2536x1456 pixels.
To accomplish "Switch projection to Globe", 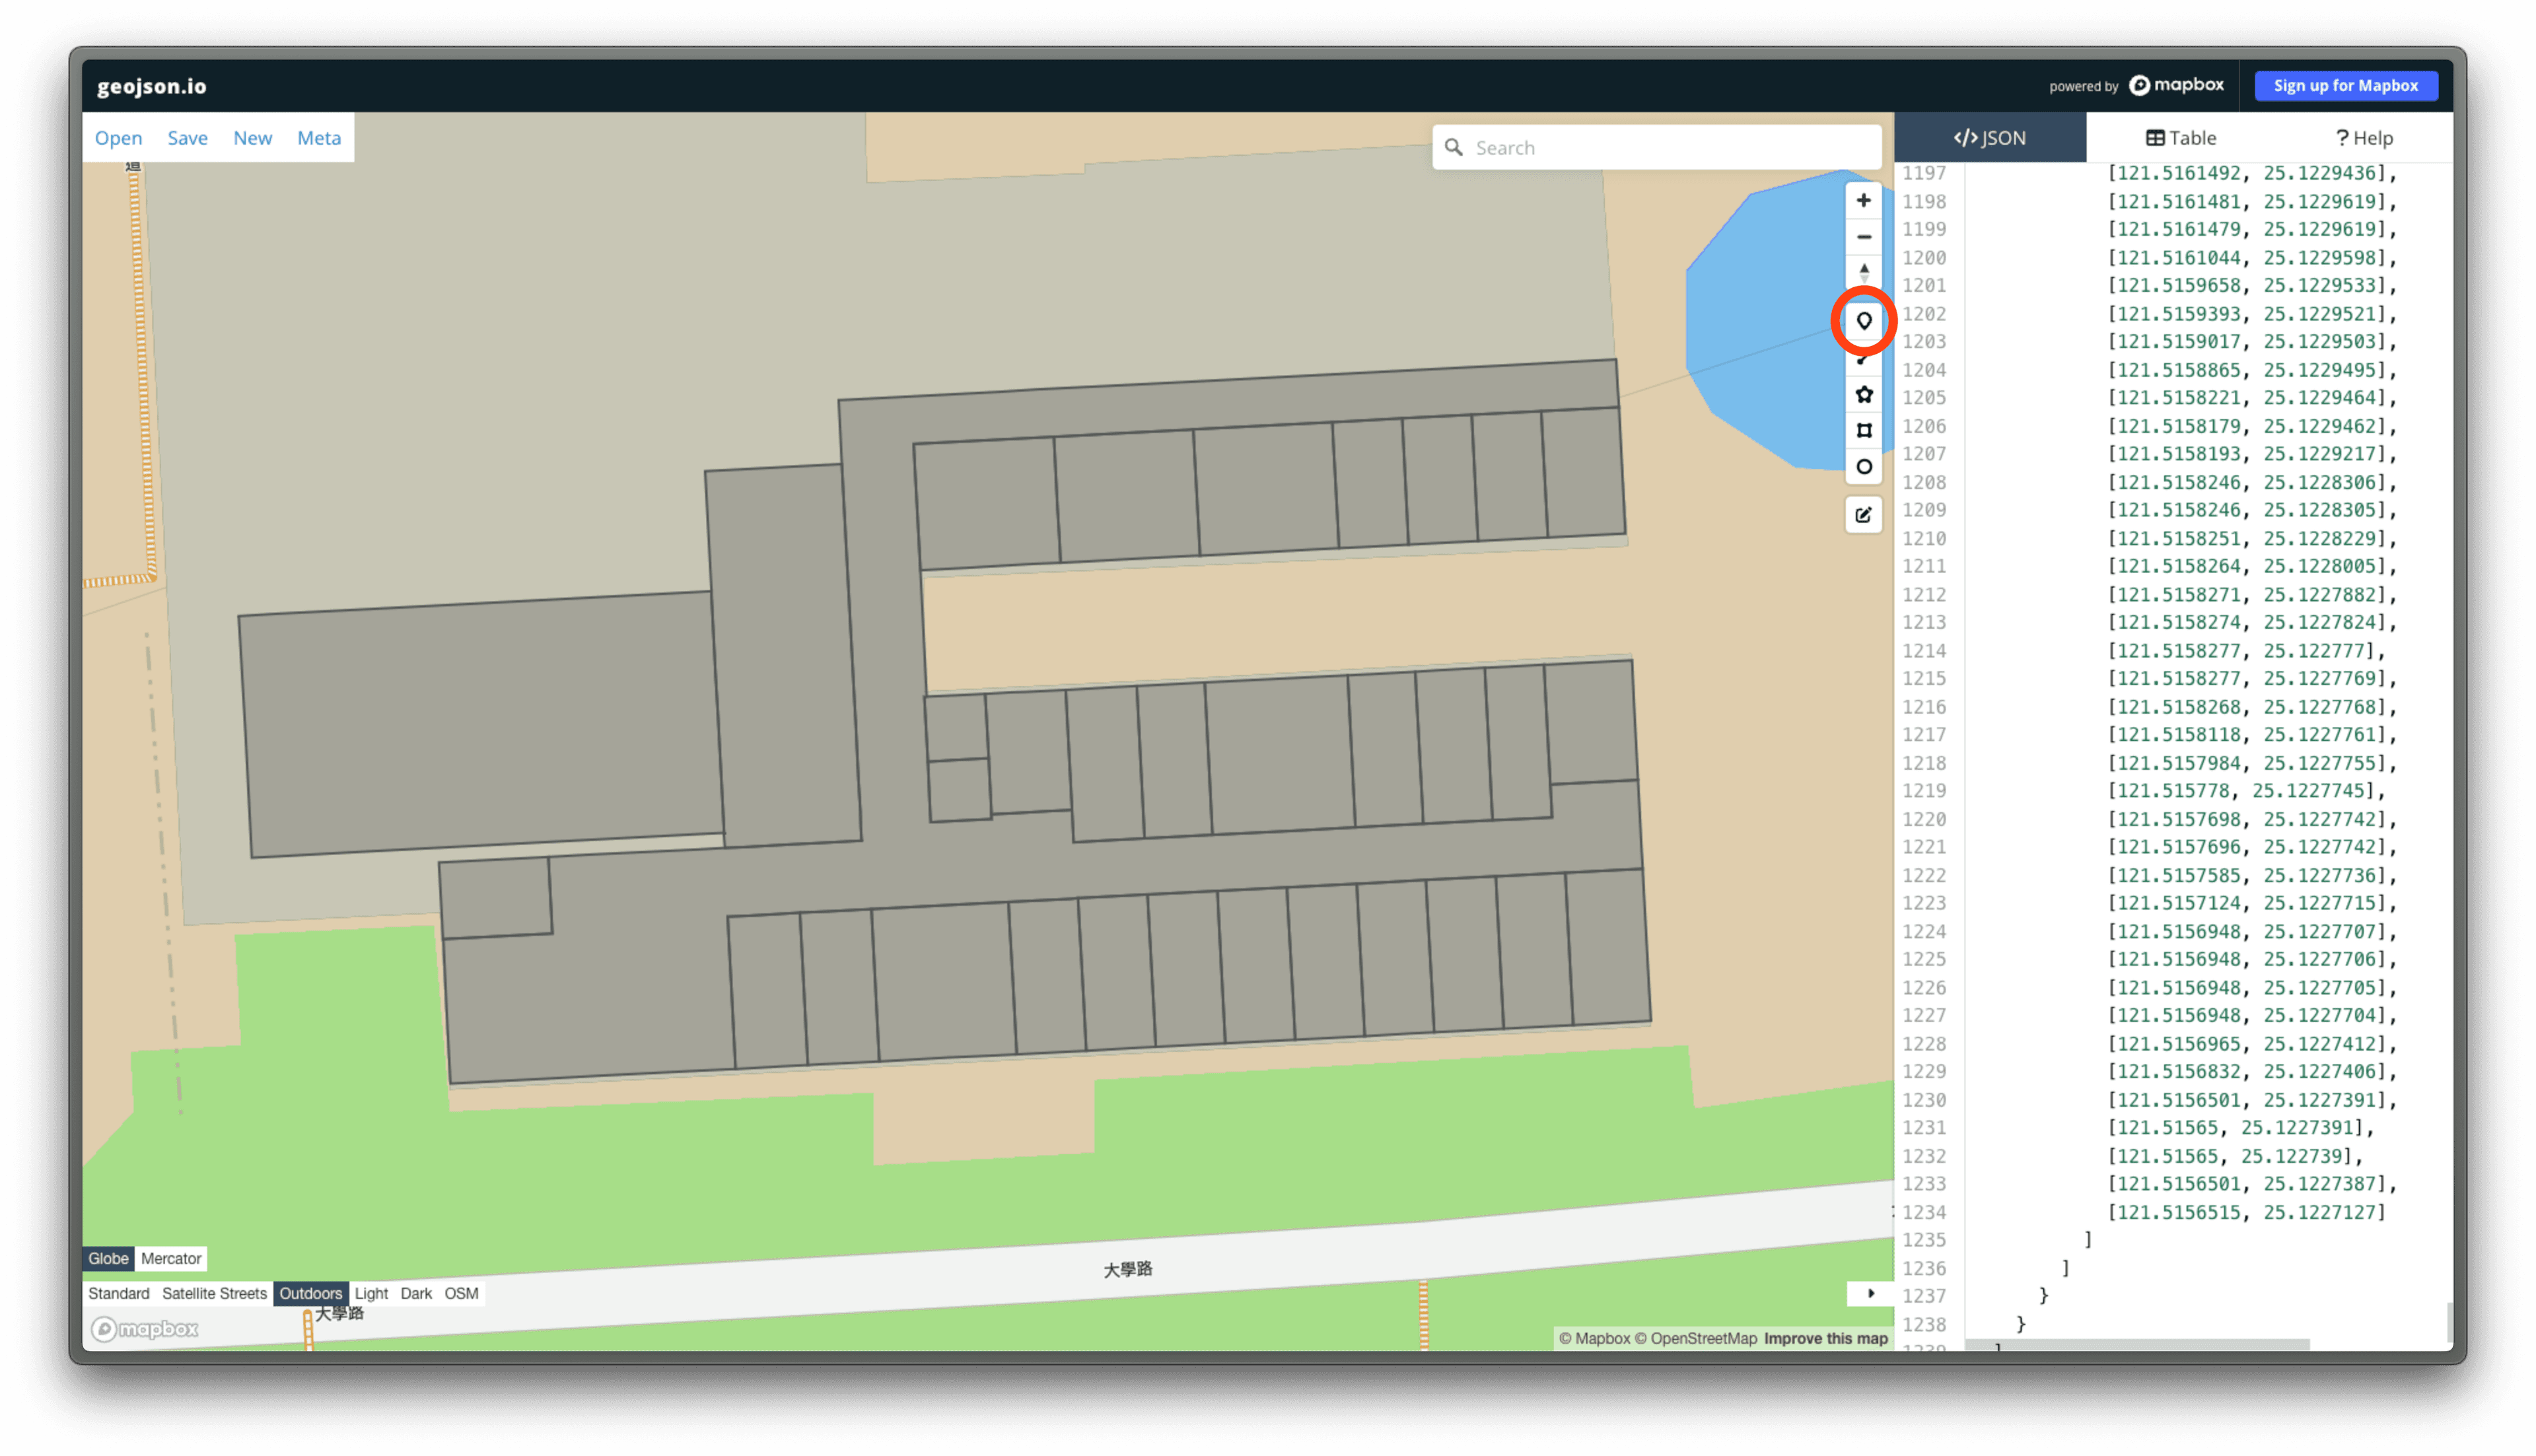I will [x=108, y=1258].
